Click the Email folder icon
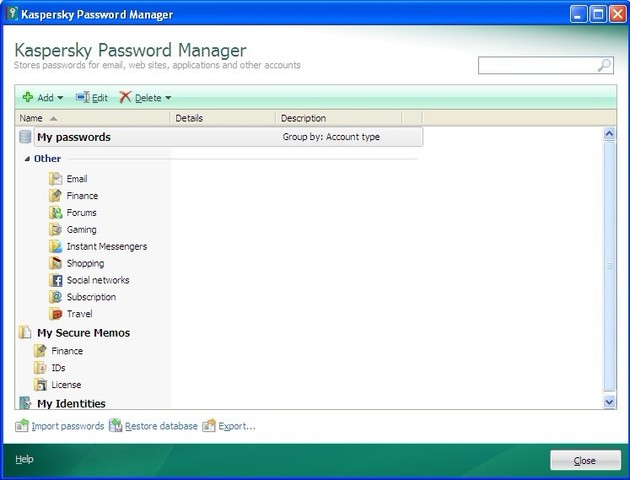Viewport: 630px width, 480px height. point(55,179)
